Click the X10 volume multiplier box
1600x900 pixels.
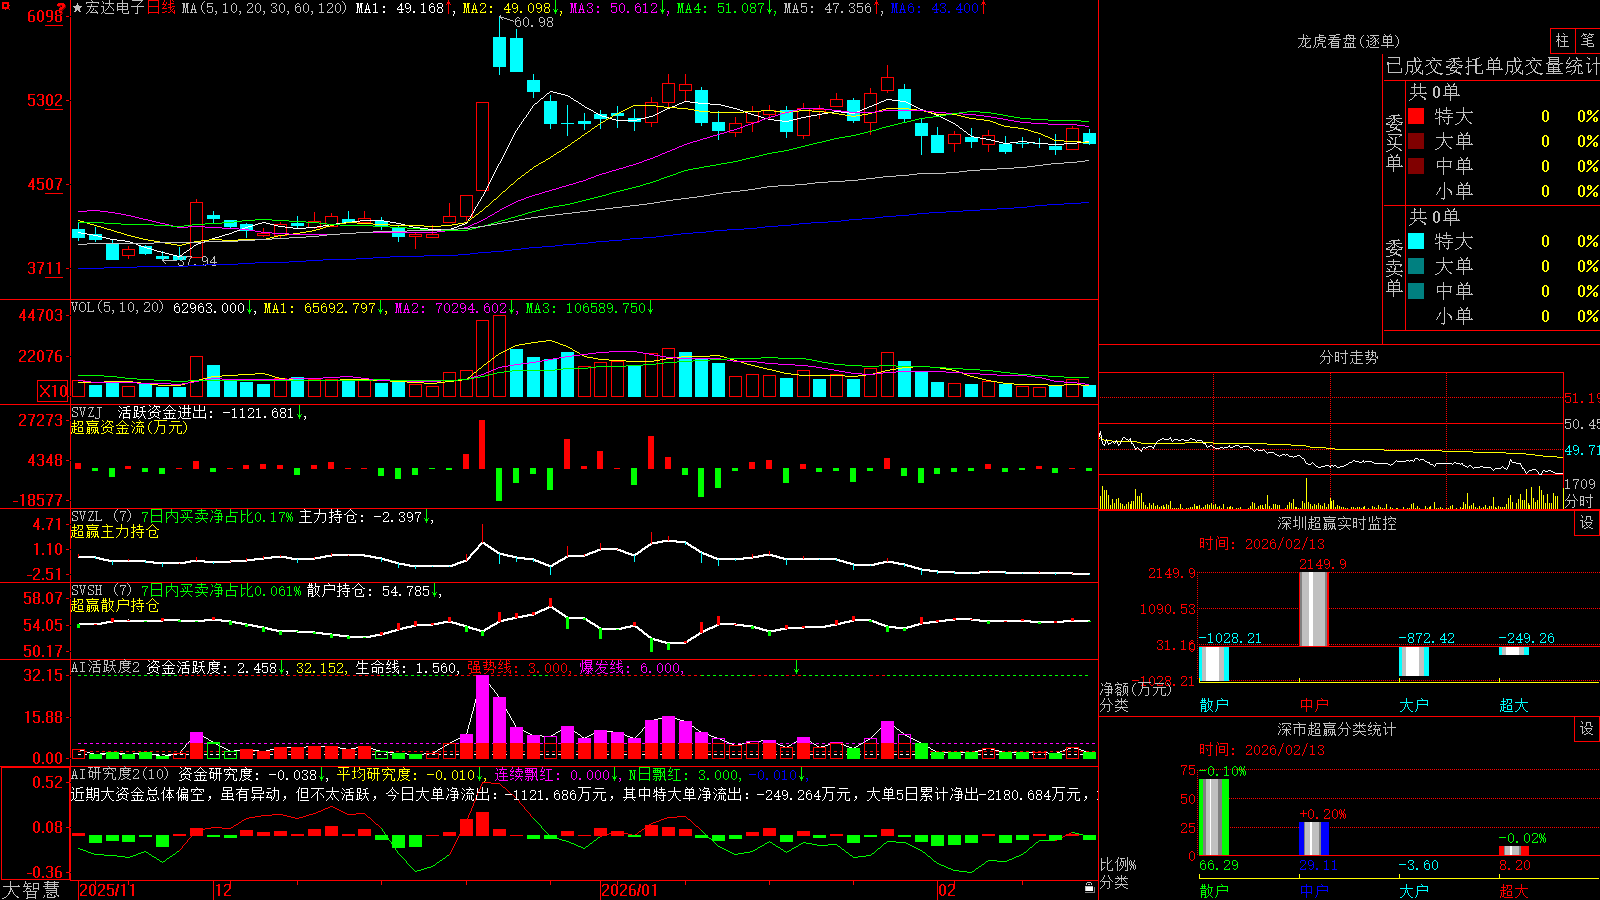tap(54, 391)
